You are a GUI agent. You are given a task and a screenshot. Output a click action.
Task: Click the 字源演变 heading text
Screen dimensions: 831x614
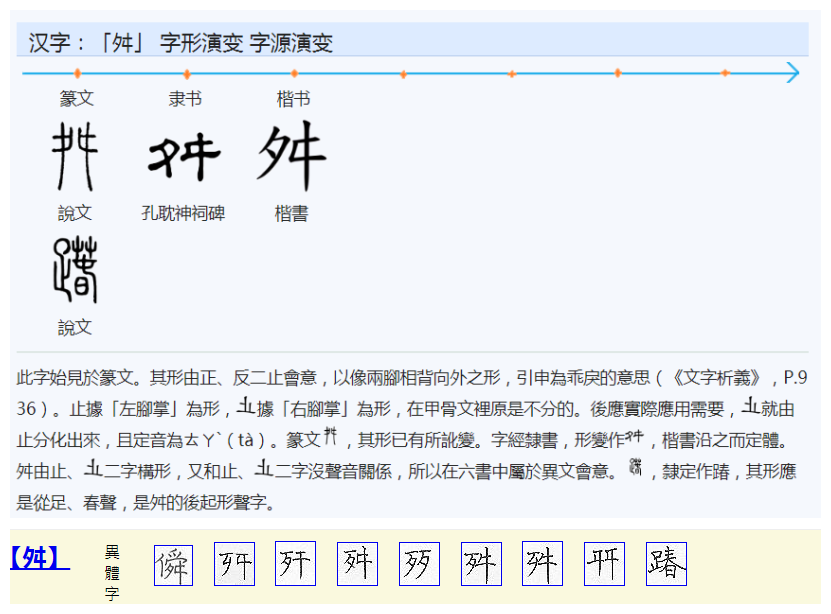[x=291, y=42]
